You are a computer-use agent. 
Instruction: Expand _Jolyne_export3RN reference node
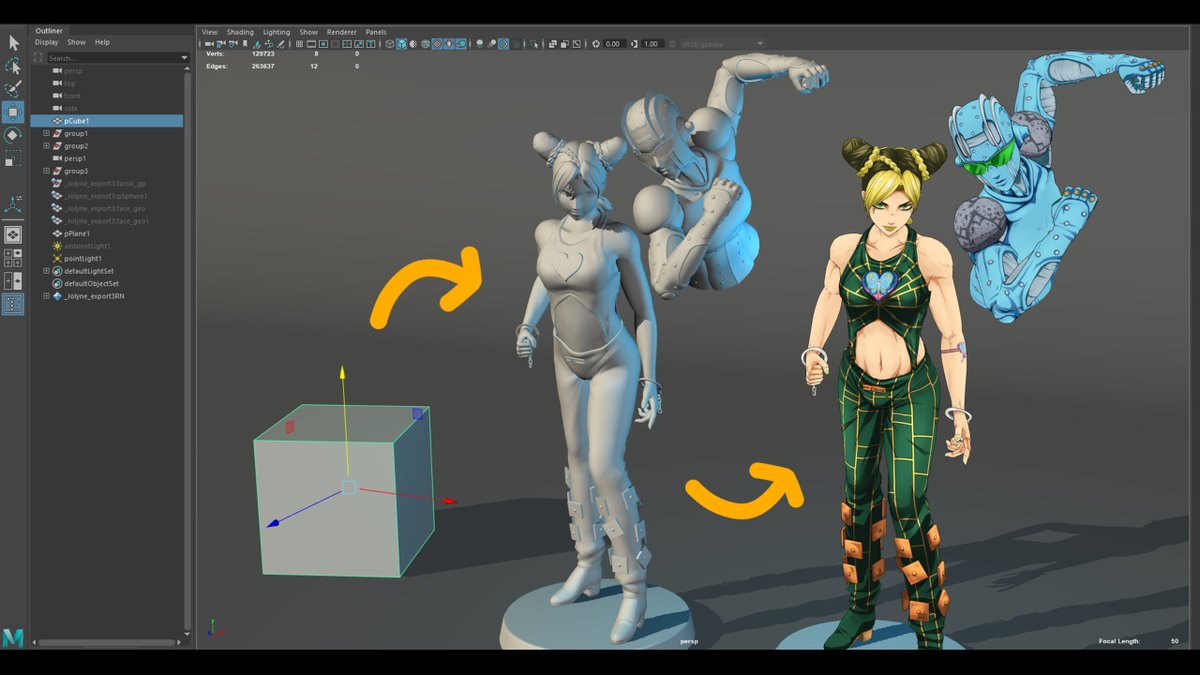(x=46, y=296)
